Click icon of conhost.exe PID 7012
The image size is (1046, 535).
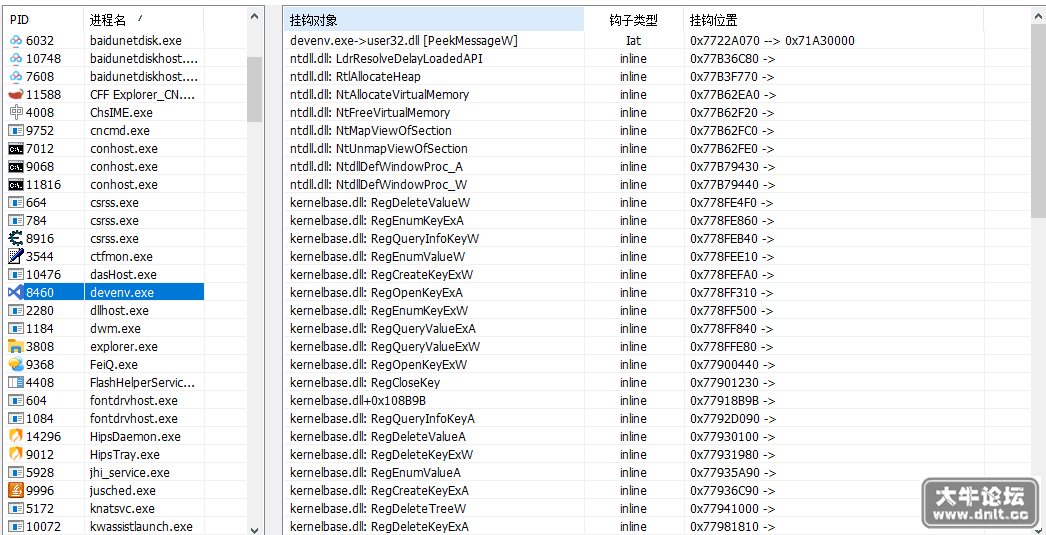(17, 149)
